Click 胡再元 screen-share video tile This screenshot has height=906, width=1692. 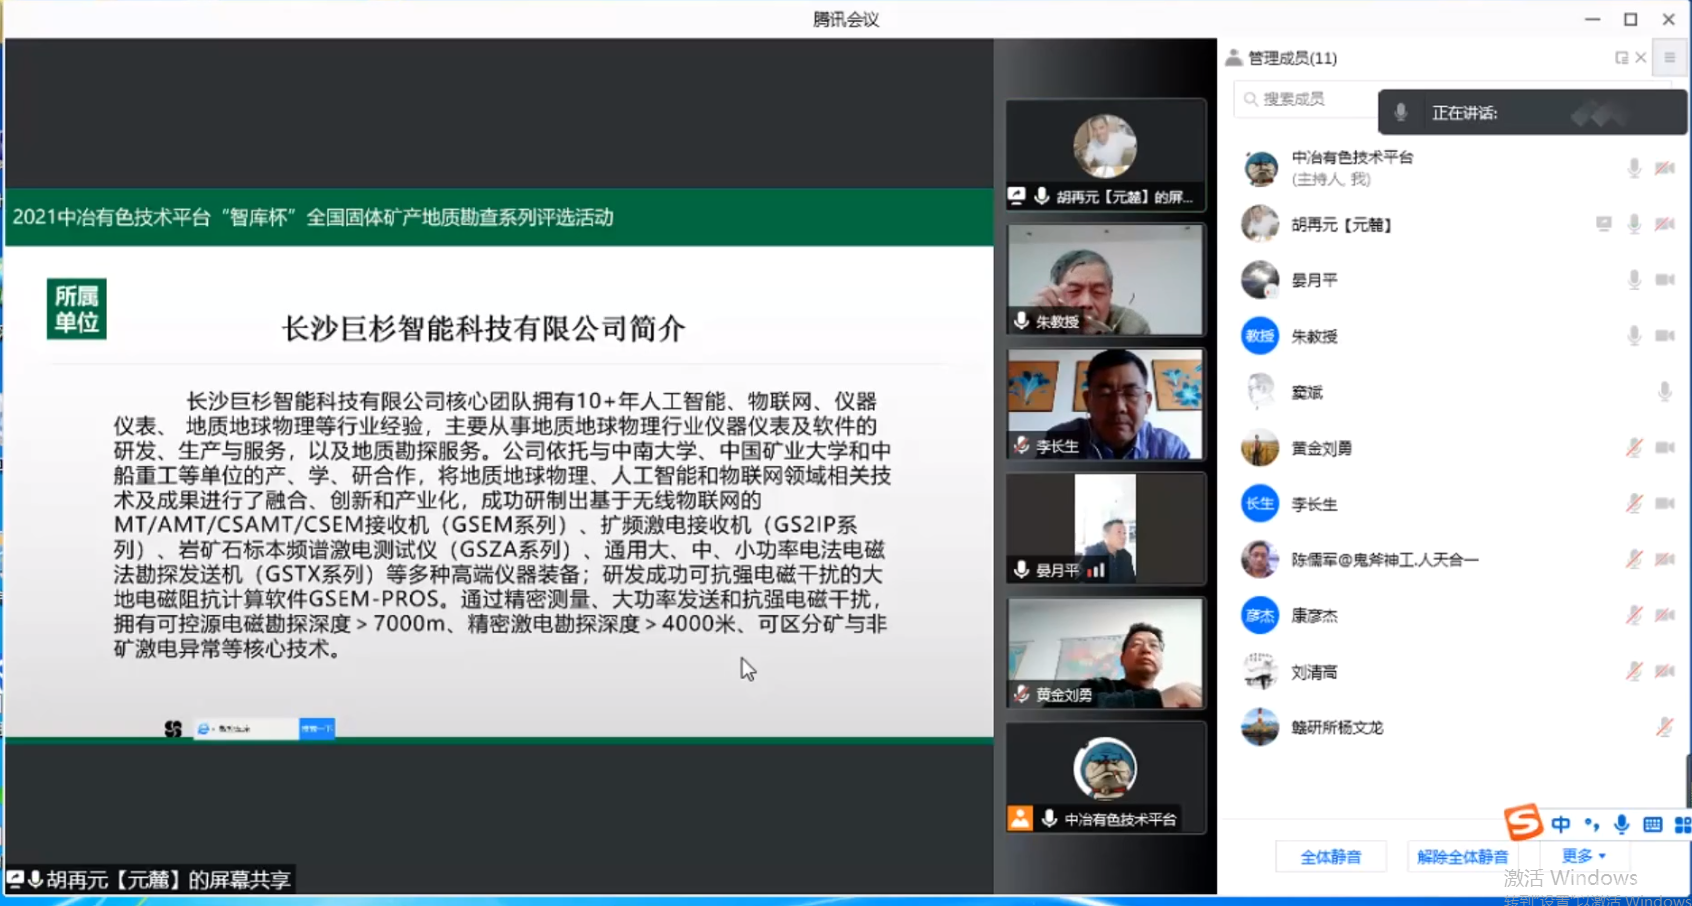point(1105,154)
